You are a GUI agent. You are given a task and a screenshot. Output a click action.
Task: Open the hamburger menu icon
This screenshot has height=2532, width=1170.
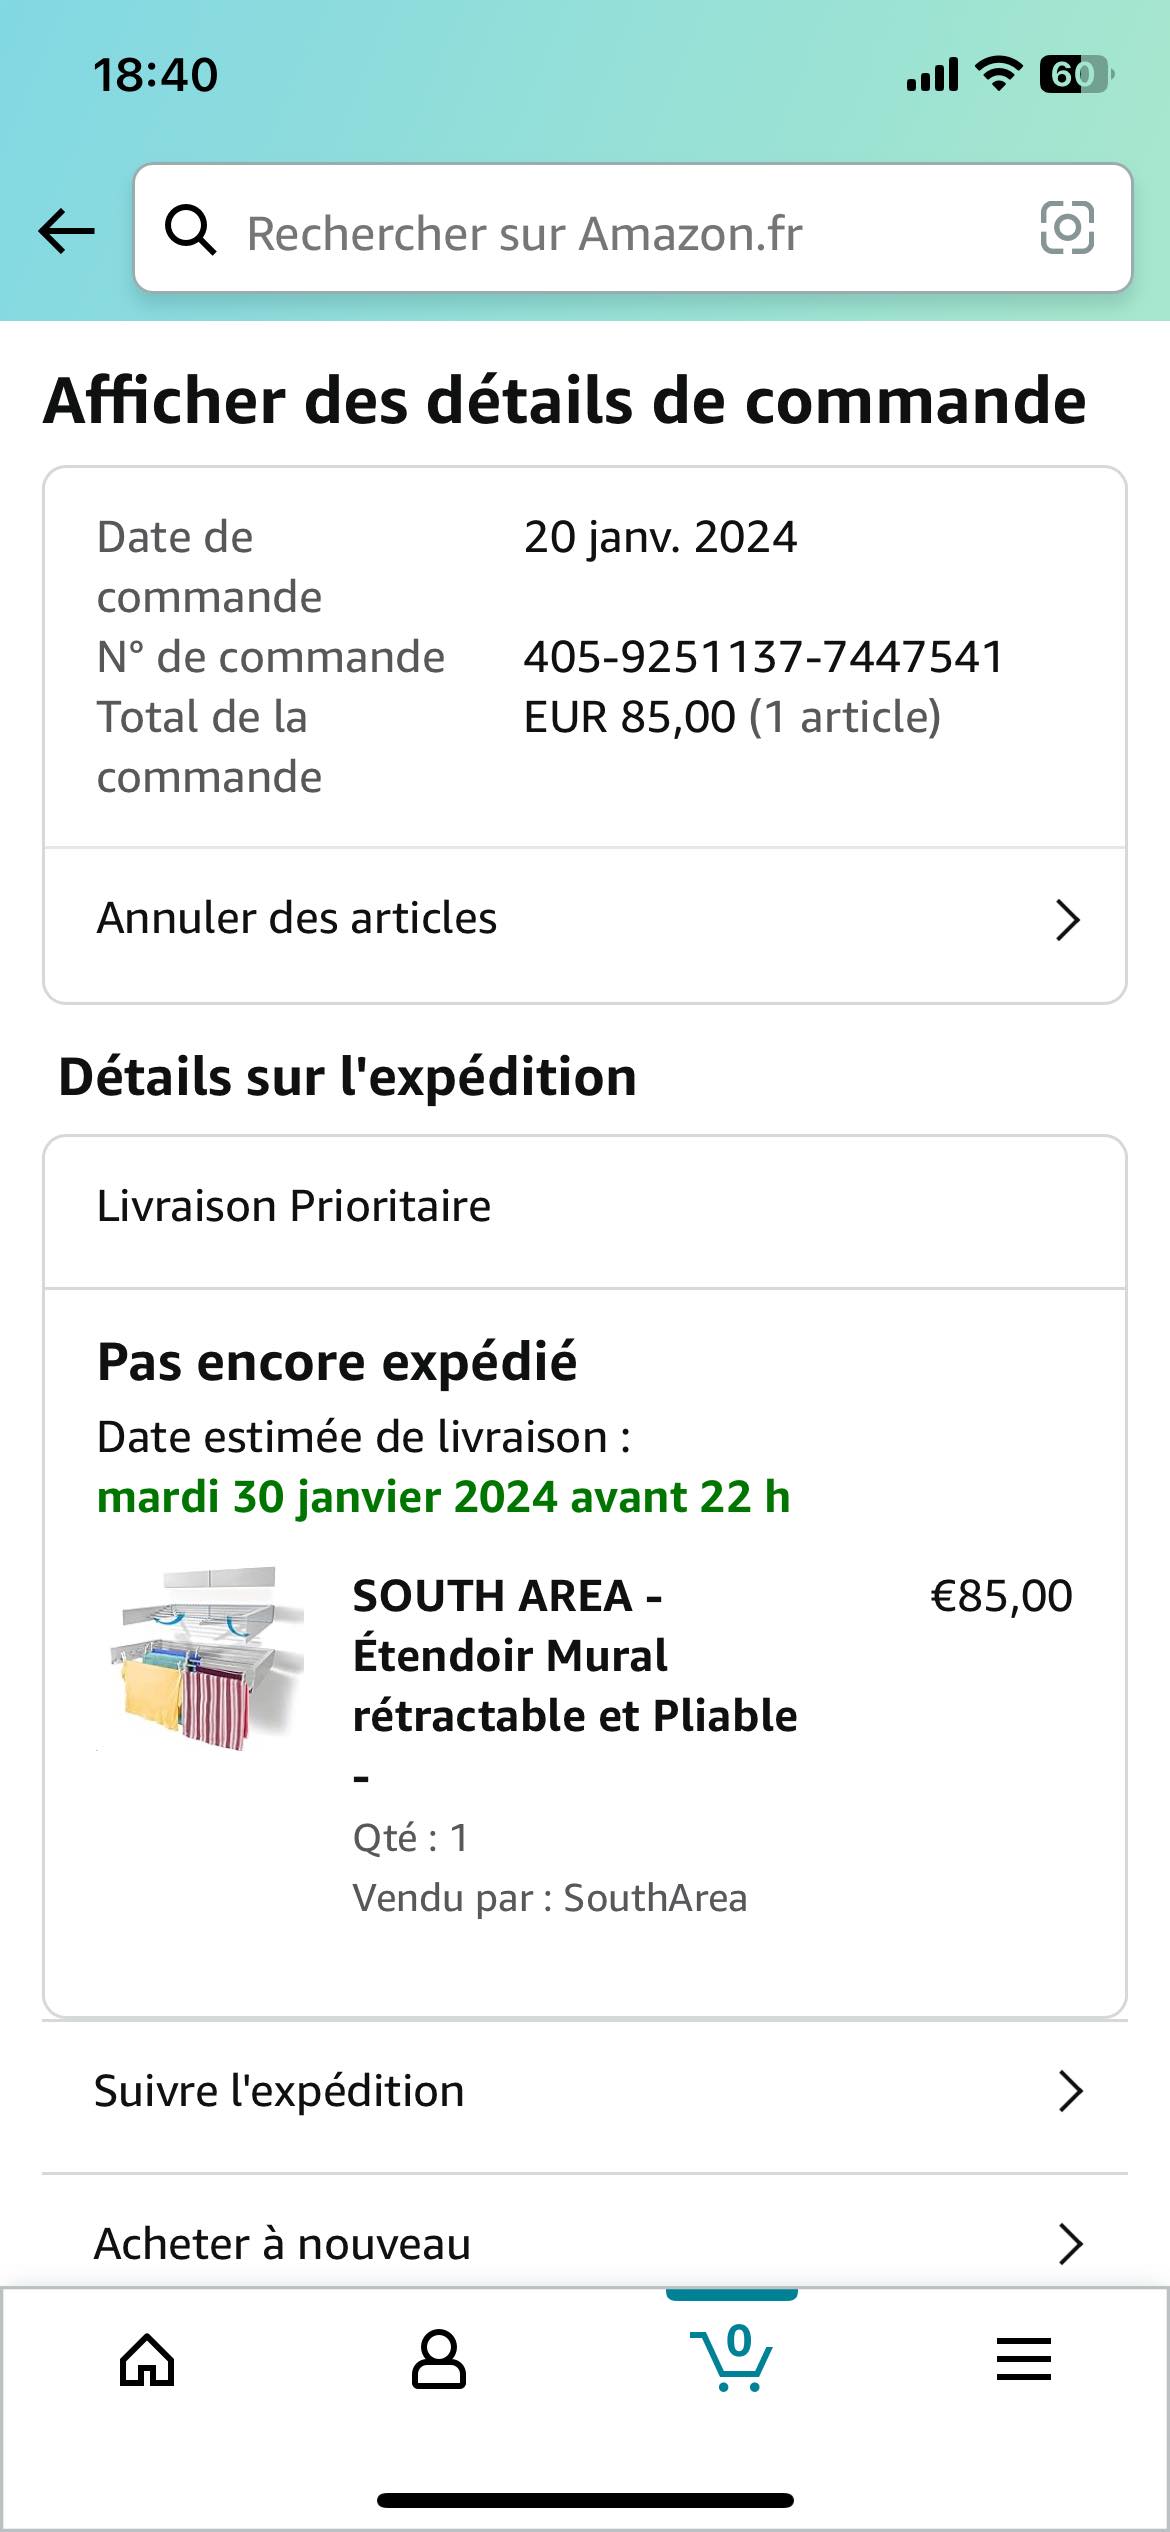(1024, 2360)
